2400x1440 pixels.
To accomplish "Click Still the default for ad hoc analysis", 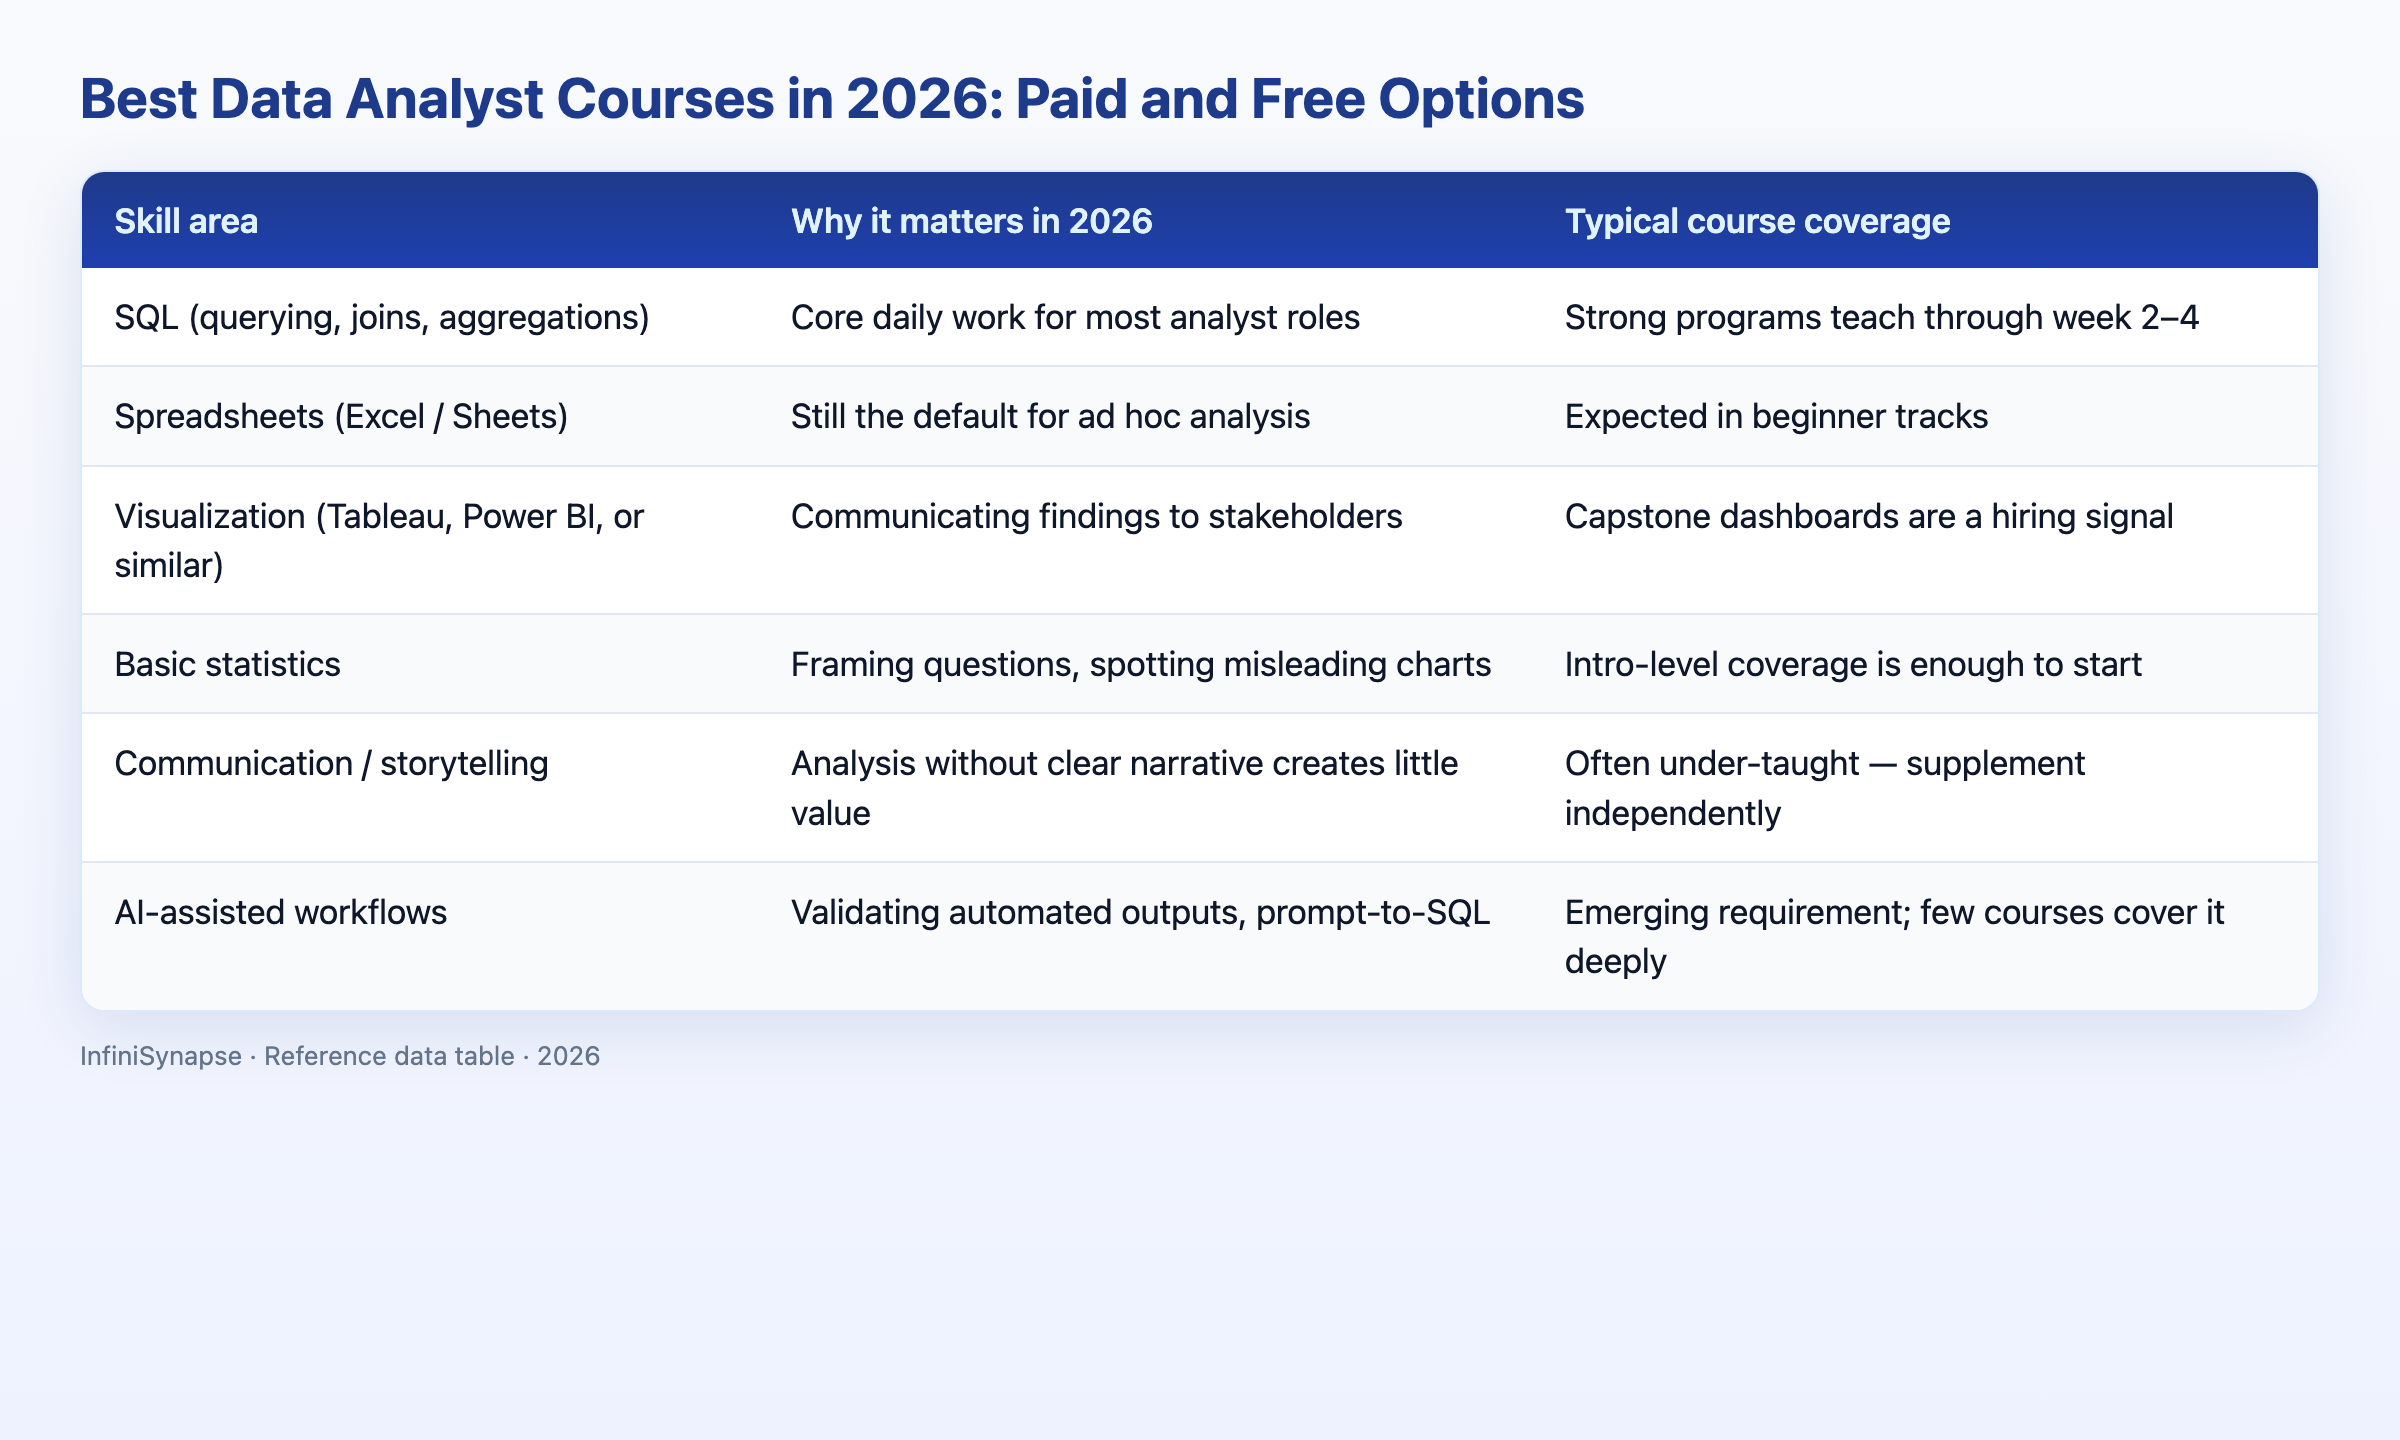I will point(1050,416).
